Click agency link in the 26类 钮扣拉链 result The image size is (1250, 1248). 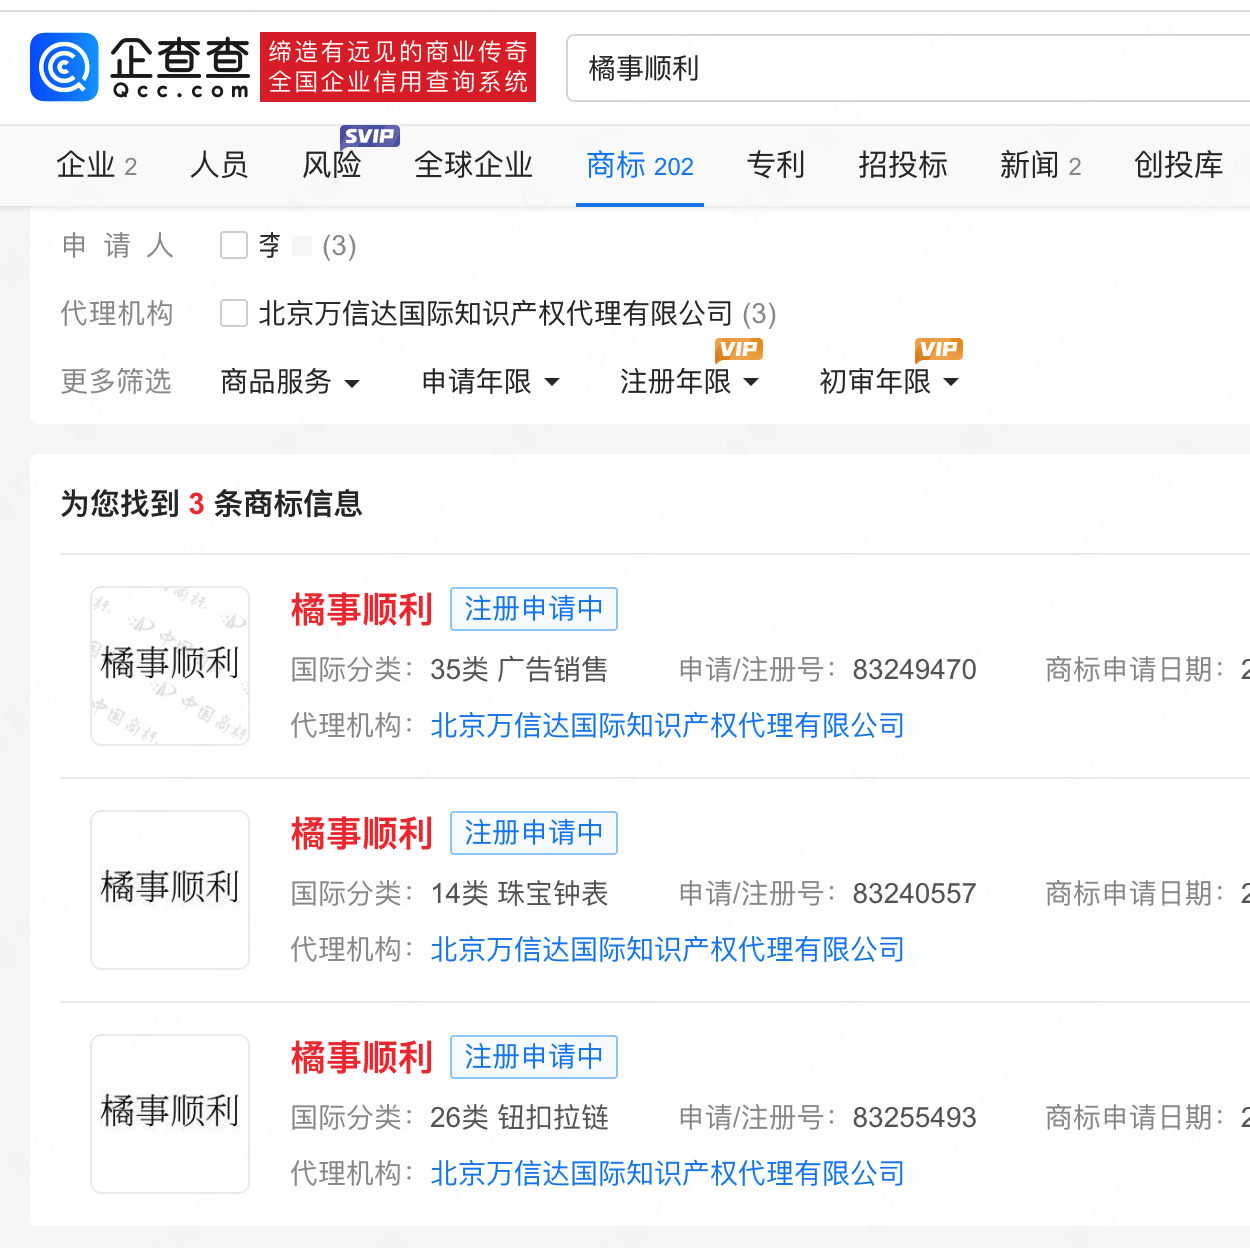coord(667,1173)
